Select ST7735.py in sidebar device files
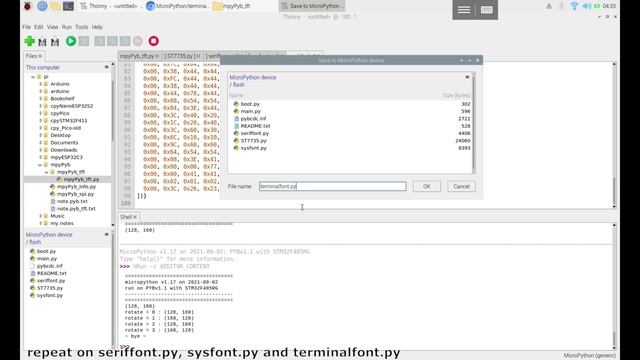 [x=50, y=288]
